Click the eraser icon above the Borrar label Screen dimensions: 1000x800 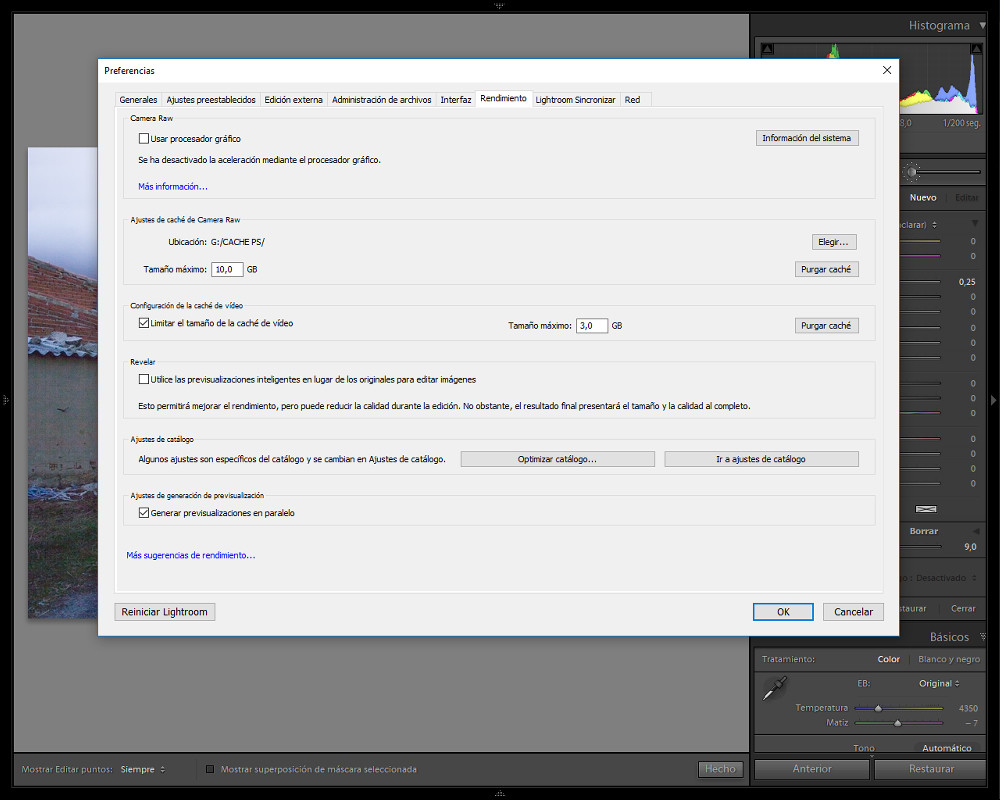tap(928, 509)
